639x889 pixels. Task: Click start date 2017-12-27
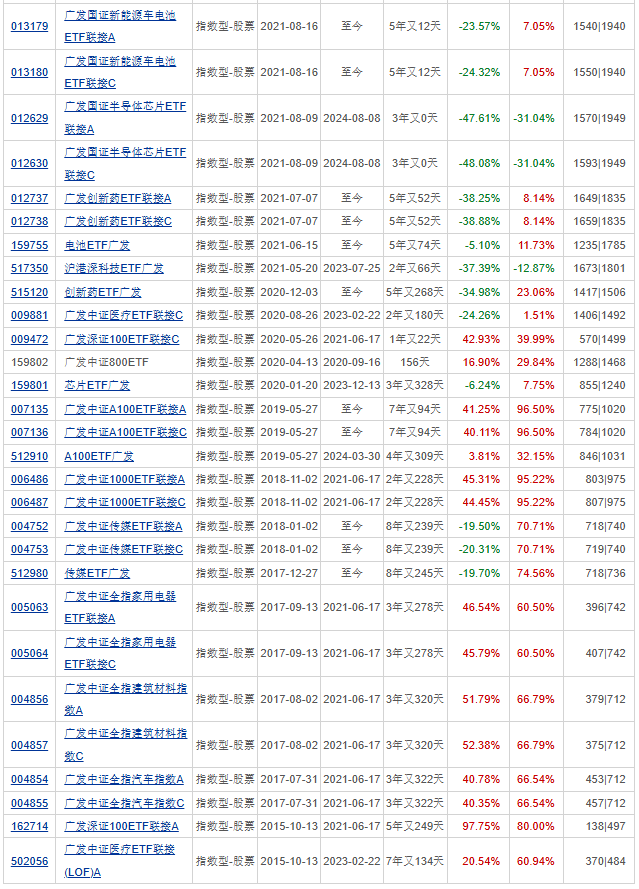[289, 574]
